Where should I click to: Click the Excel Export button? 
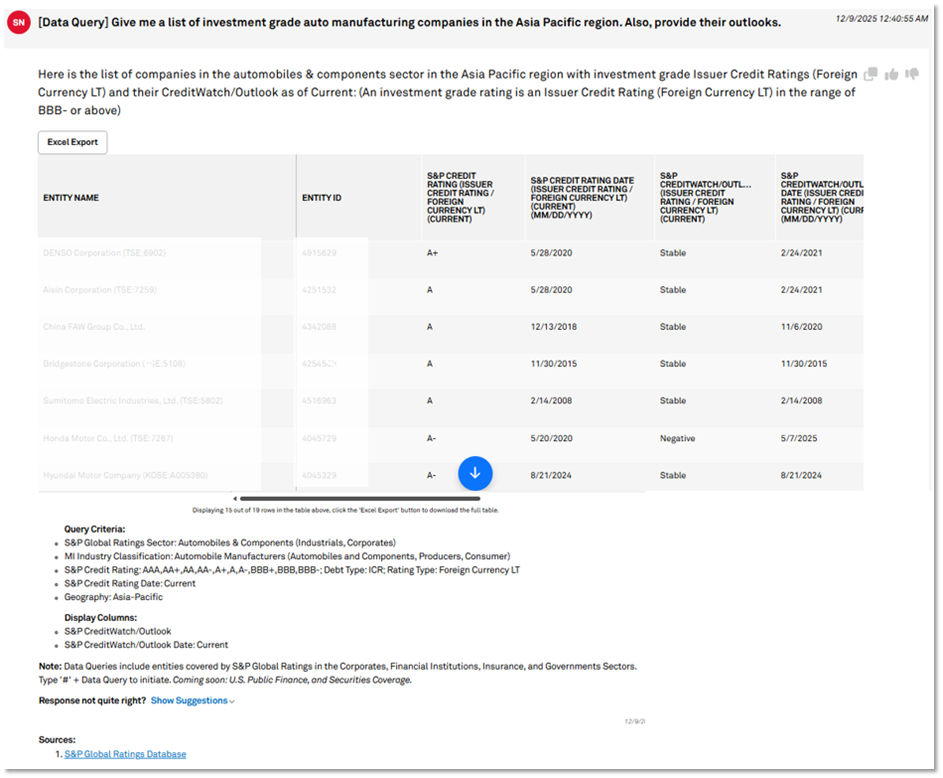point(71,142)
